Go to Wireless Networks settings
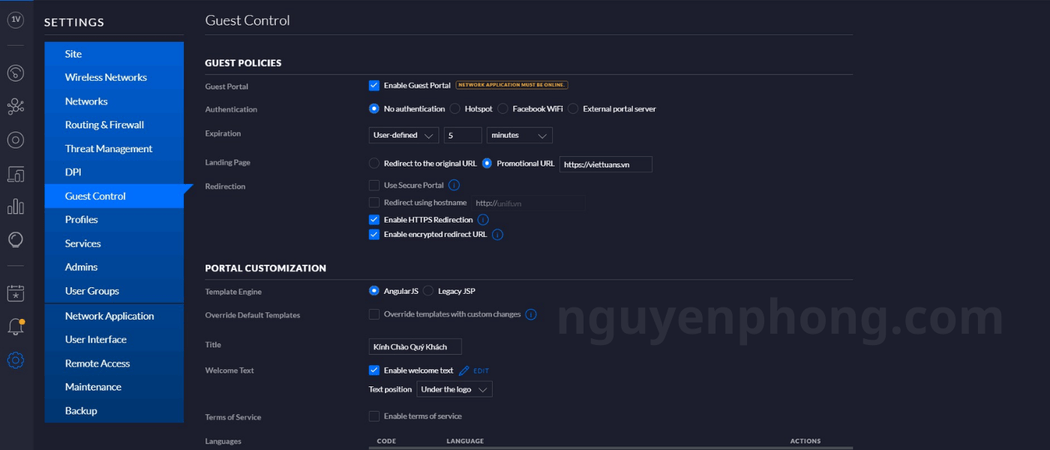1050x450 pixels. point(106,77)
